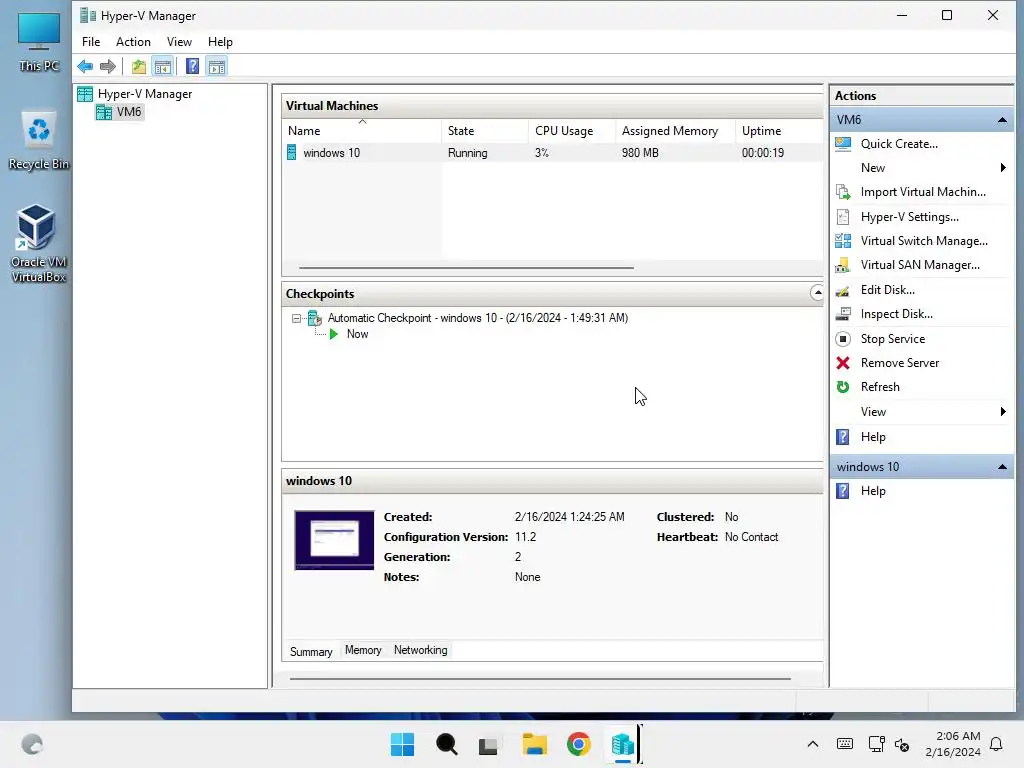Open the taskbar Search icon
Screen dimensions: 1024x768
447,744
